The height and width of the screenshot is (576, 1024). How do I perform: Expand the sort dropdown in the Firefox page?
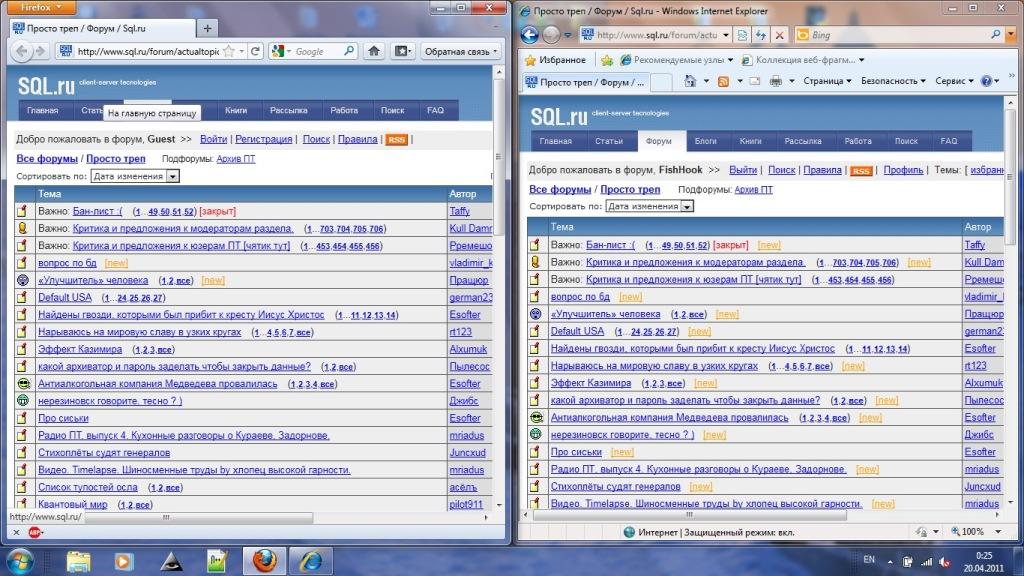pos(173,176)
